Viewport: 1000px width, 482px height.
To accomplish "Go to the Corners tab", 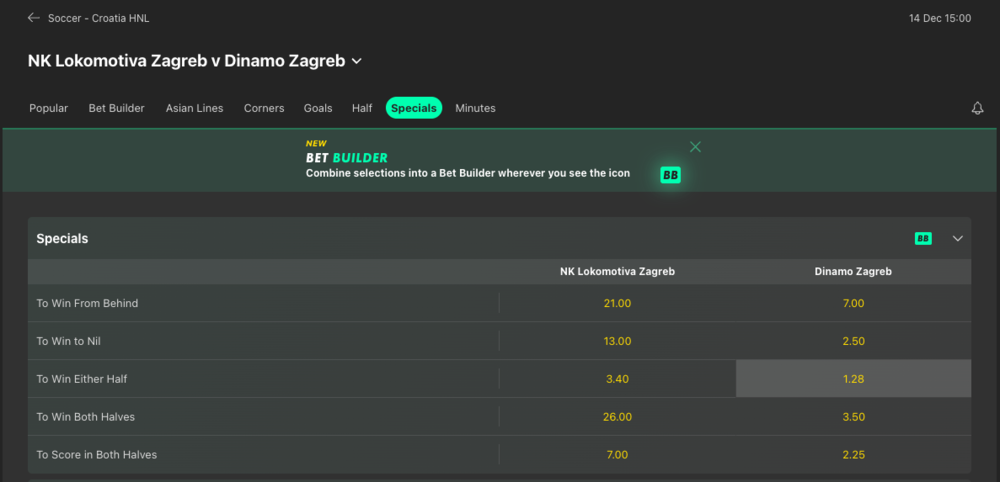I will click(x=264, y=108).
